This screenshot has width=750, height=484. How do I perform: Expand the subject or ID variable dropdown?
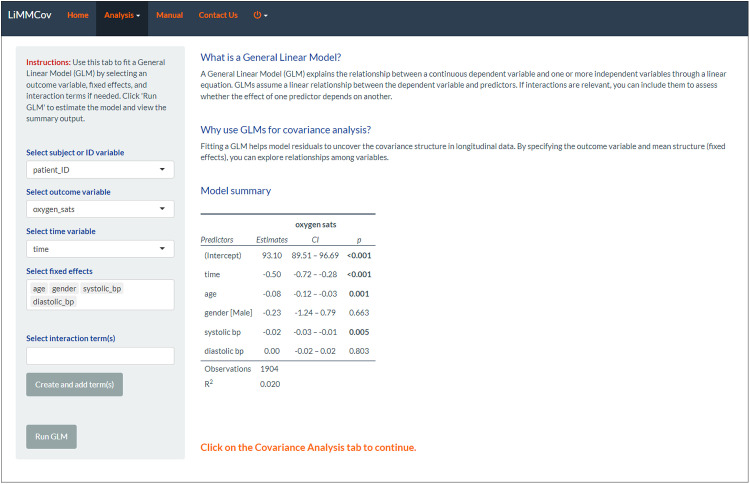[x=100, y=170]
